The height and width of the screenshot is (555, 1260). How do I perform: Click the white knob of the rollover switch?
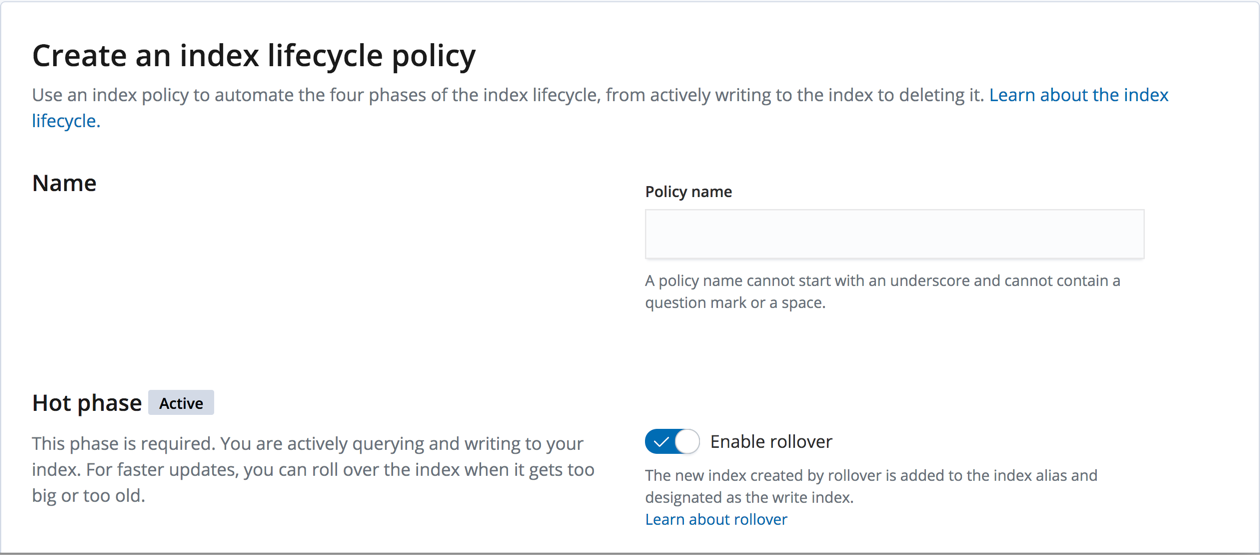tap(686, 441)
